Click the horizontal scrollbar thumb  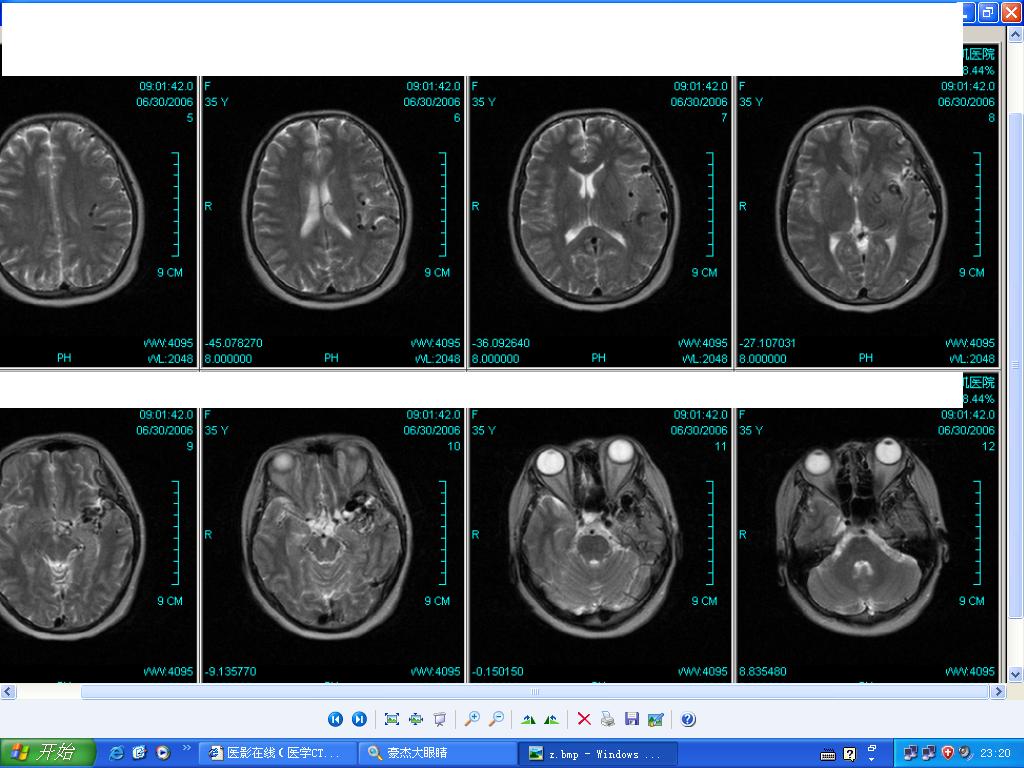click(x=536, y=692)
